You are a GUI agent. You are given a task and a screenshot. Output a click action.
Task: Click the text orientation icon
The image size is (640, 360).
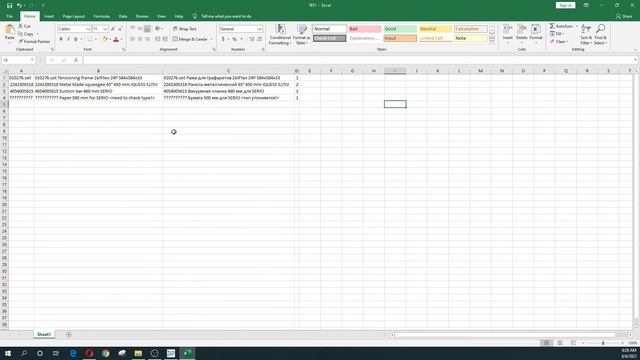tap(158, 29)
